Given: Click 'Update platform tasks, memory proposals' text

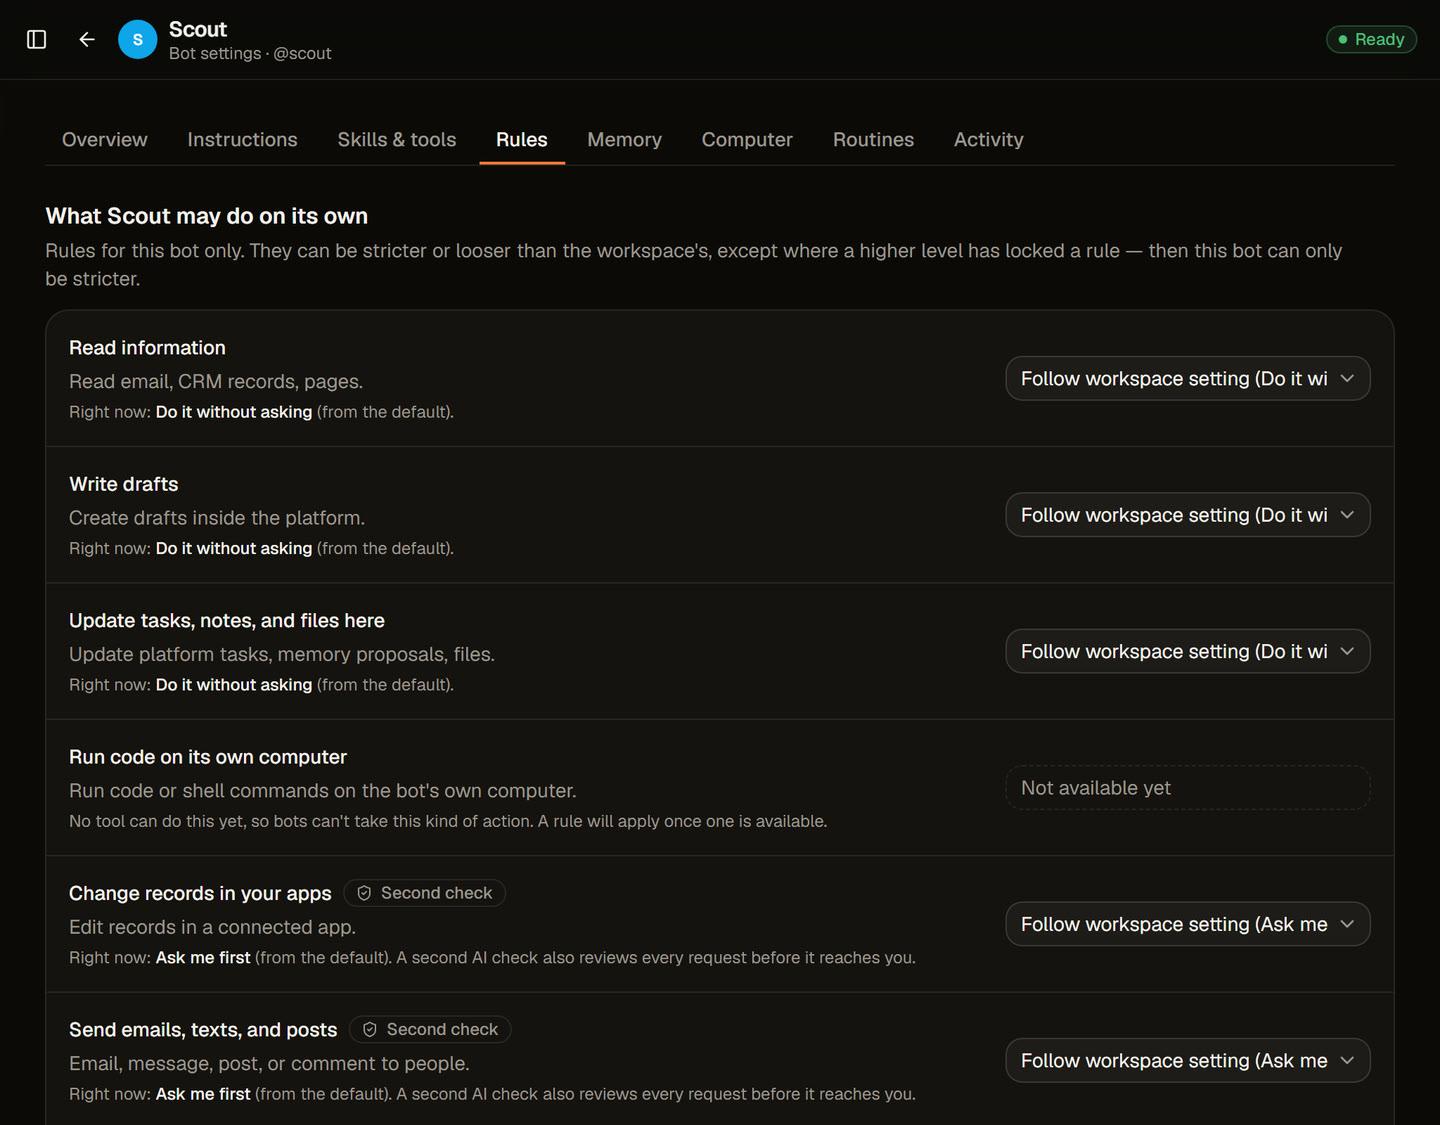Looking at the screenshot, I should 282,654.
